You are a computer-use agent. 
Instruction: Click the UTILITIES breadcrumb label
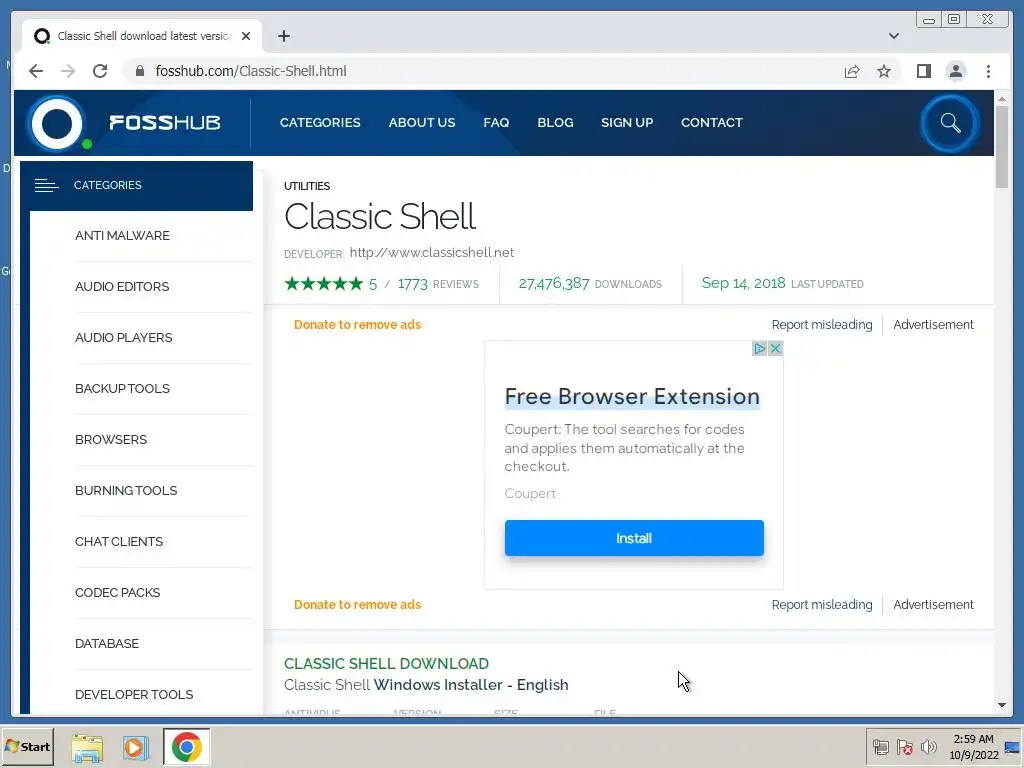pyautogui.click(x=307, y=186)
